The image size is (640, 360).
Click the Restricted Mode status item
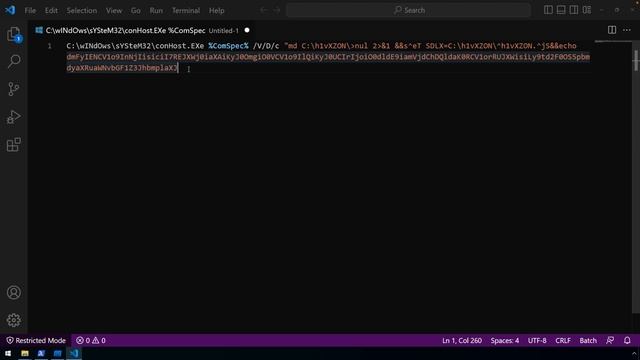[36, 340]
